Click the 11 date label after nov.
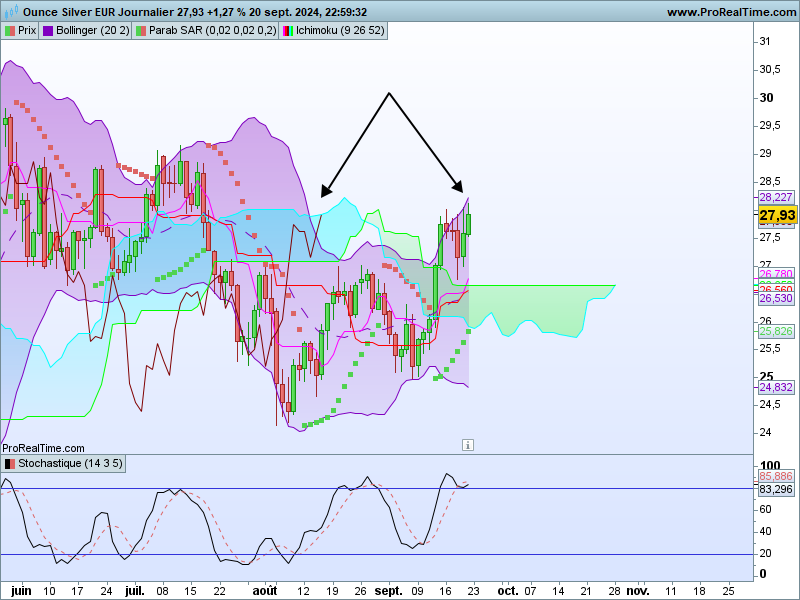 [x=671, y=591]
